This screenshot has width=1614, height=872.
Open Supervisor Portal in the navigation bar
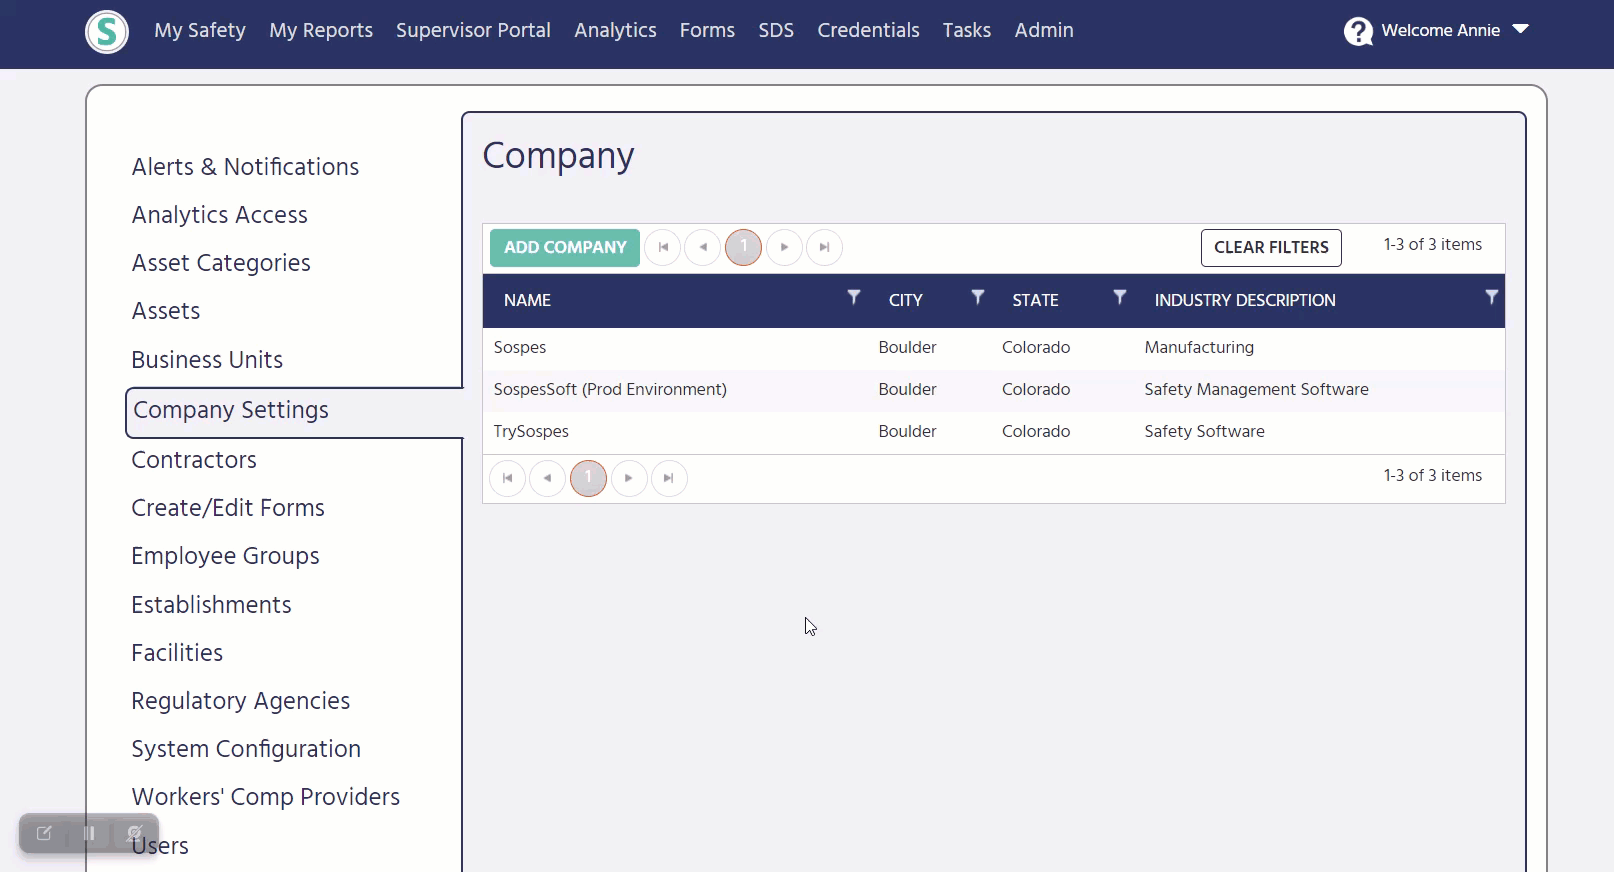point(473,31)
